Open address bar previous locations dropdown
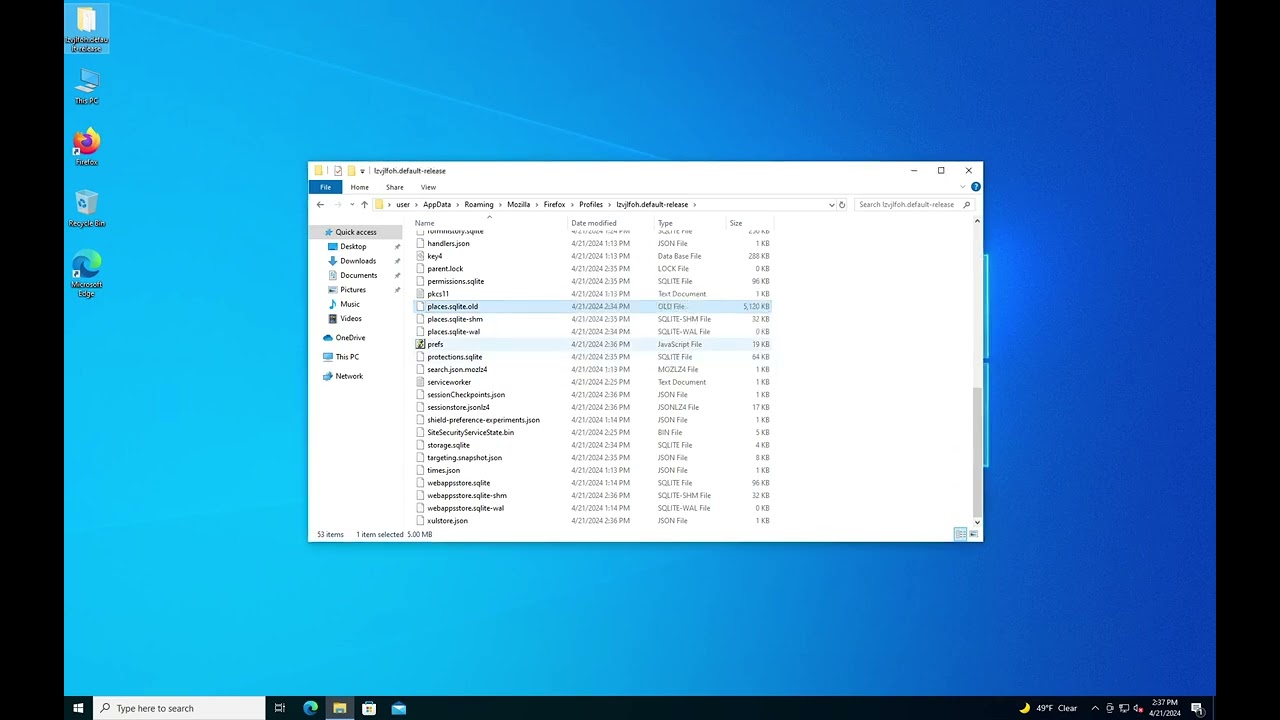The height and width of the screenshot is (720, 1280). pos(831,204)
